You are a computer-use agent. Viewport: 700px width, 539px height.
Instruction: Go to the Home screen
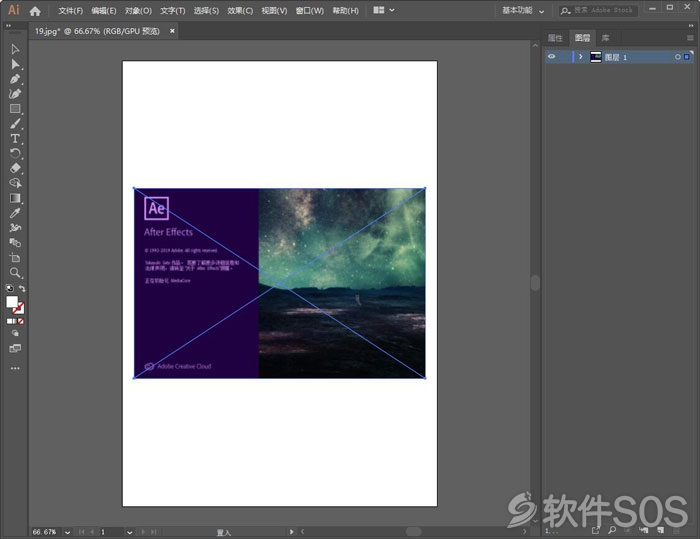coord(35,11)
